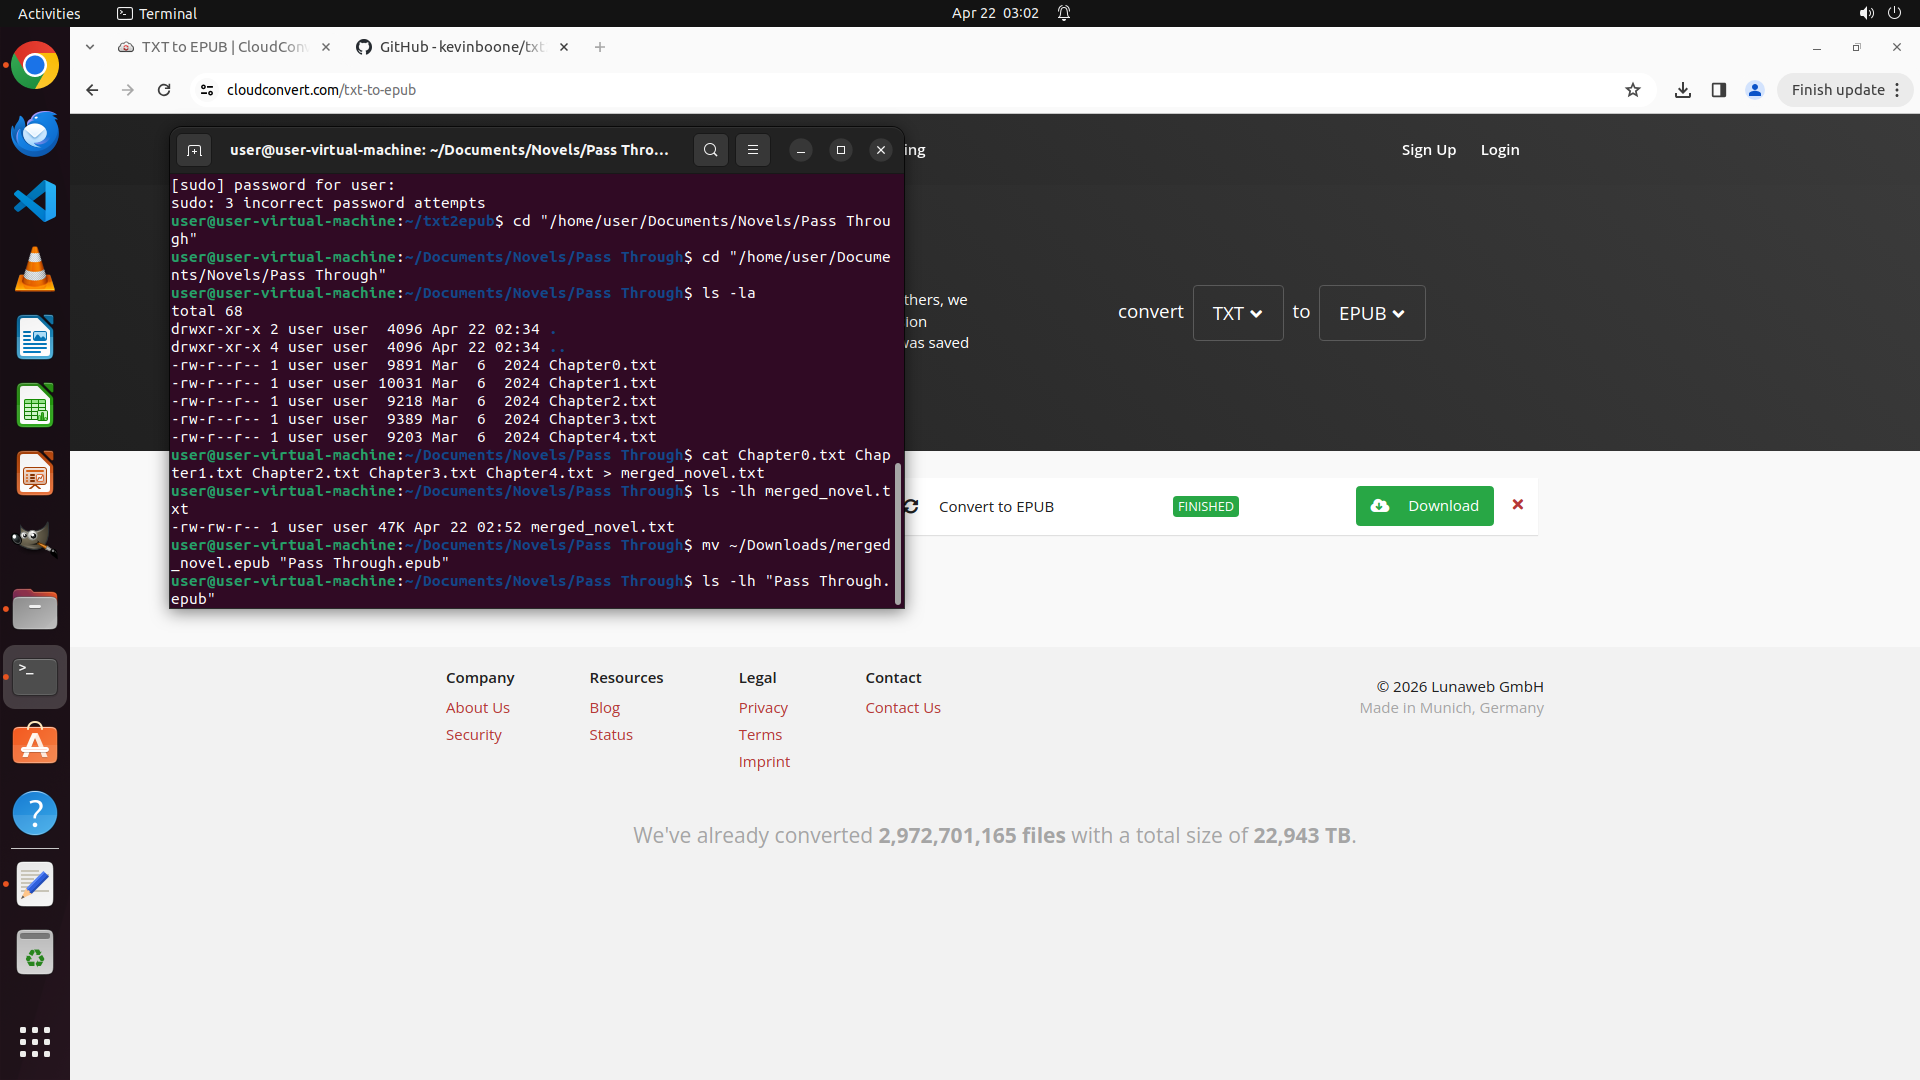Switch to GitHub kevinboone tab

[460, 47]
